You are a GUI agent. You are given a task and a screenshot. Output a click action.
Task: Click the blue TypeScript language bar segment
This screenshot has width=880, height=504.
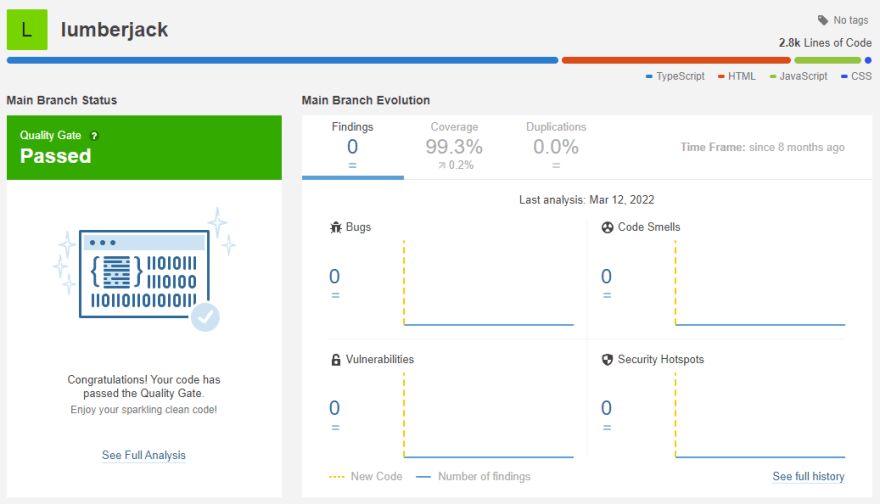pos(282,60)
